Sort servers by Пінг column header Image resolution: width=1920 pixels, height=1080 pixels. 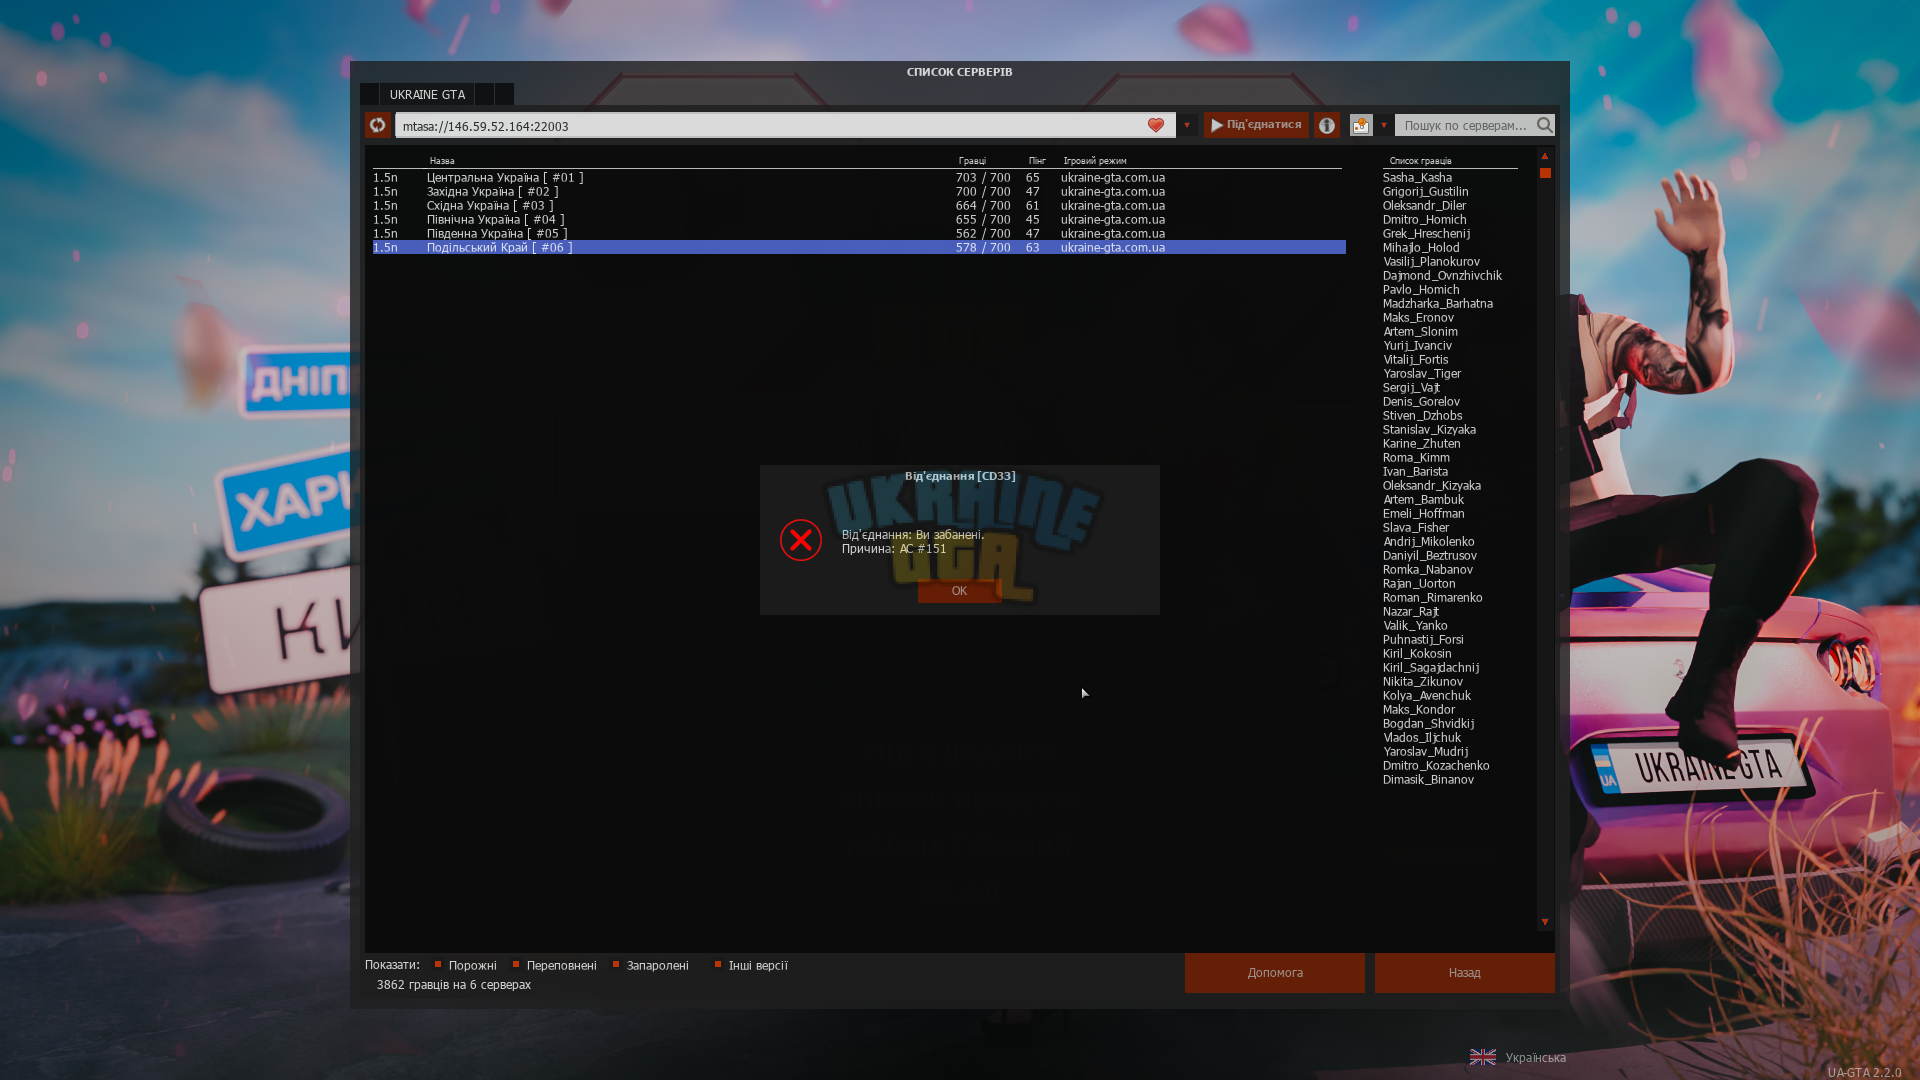coord(1037,160)
